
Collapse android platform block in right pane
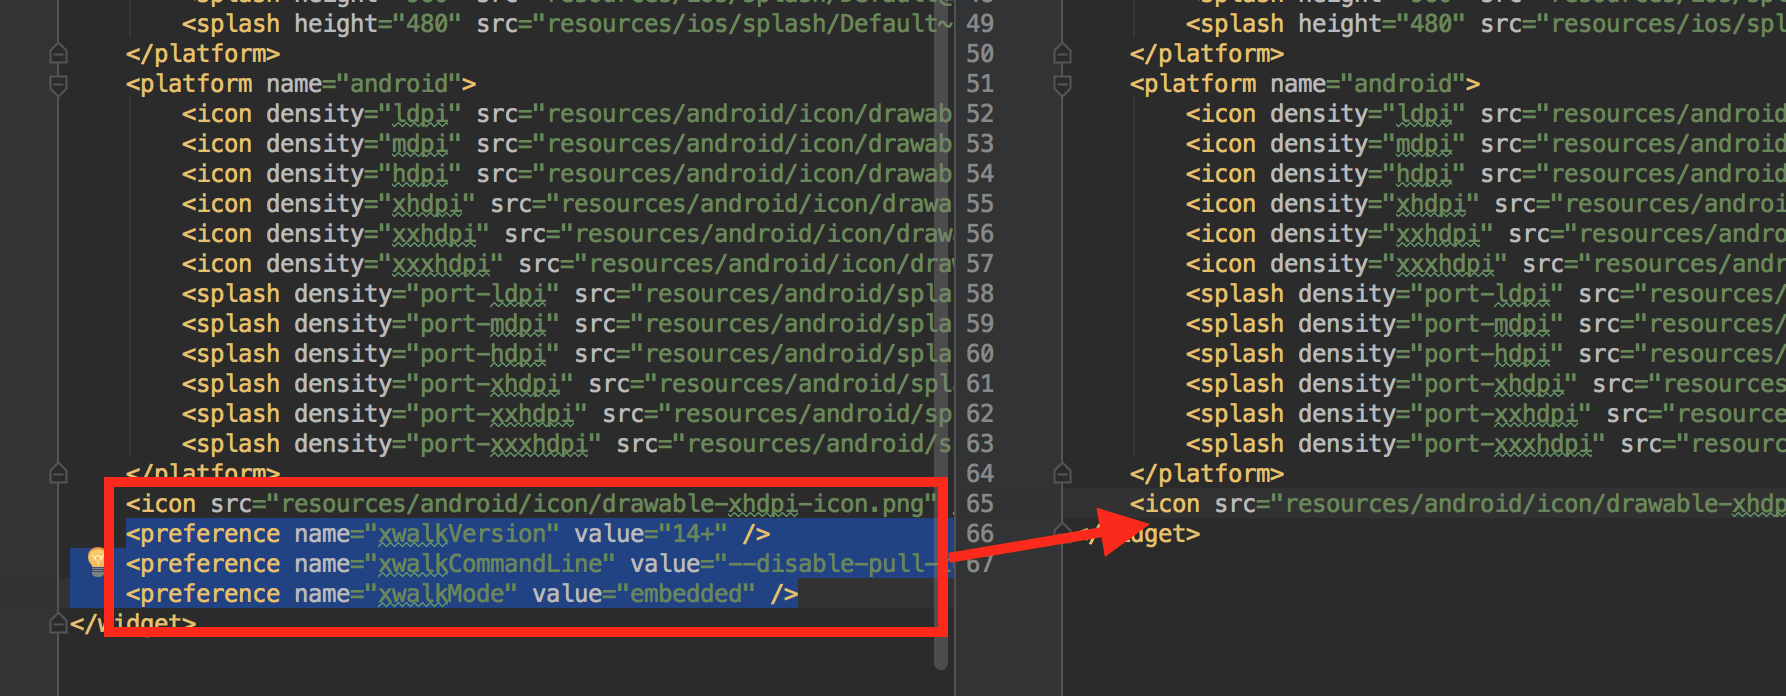pos(1063,84)
